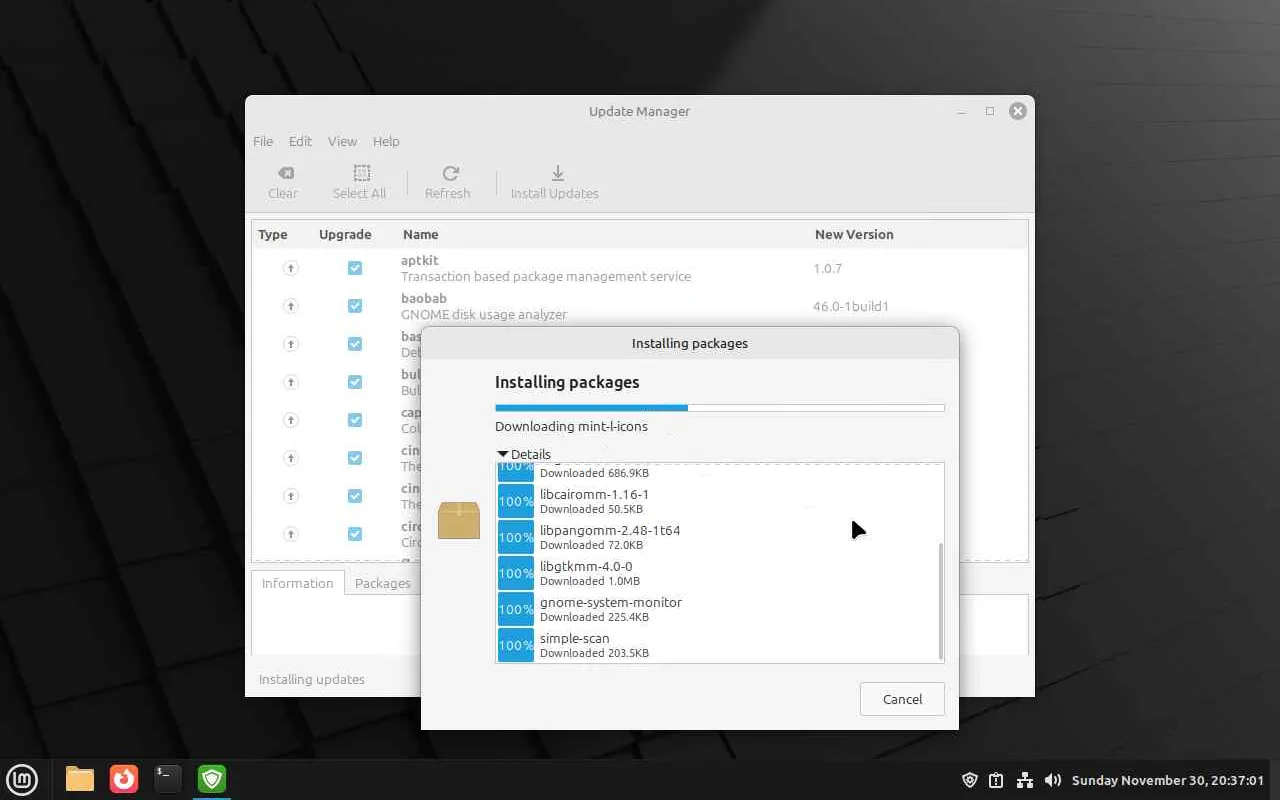Open the network connections tray icon
This screenshot has height=800, width=1280.
1025,780
